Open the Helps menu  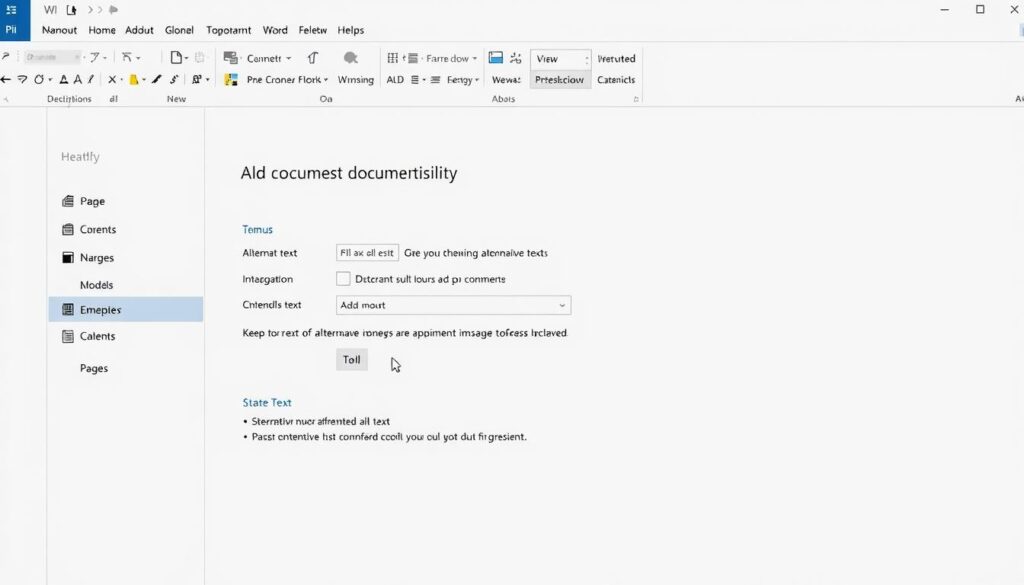(x=350, y=30)
